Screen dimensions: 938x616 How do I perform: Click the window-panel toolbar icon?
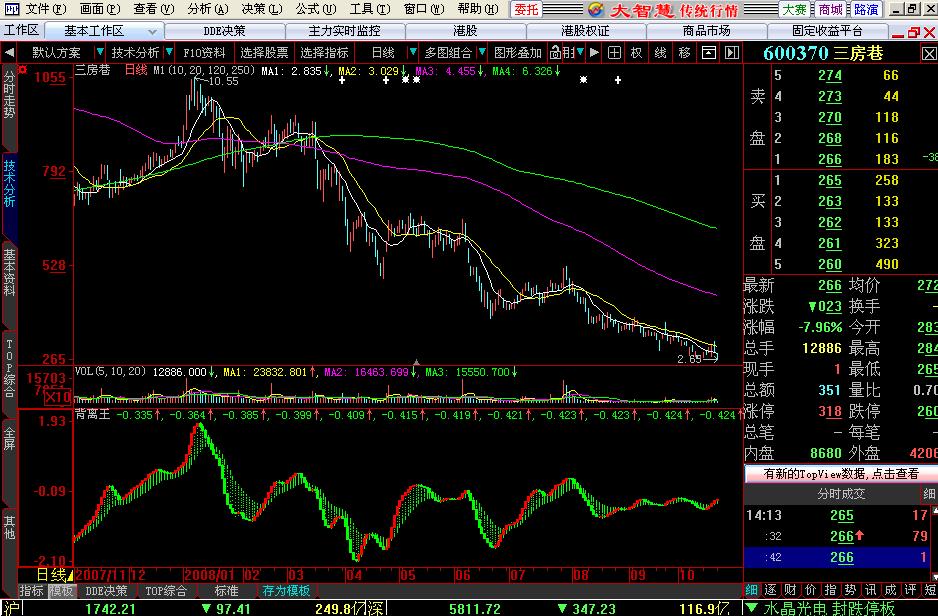pyautogui.click(x=708, y=53)
